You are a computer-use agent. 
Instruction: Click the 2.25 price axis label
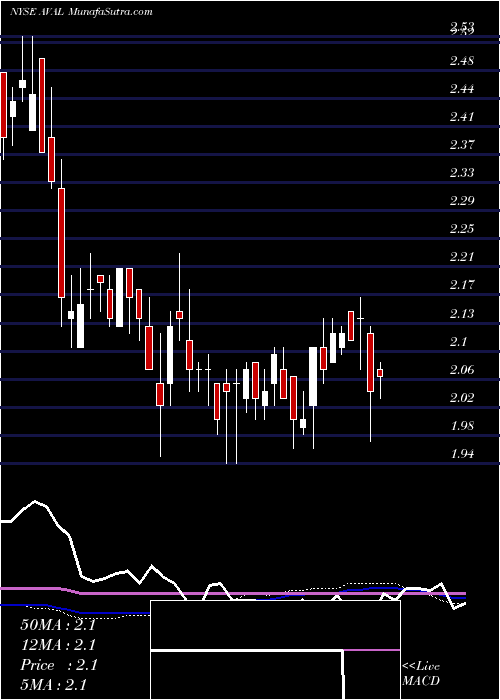pos(462,229)
